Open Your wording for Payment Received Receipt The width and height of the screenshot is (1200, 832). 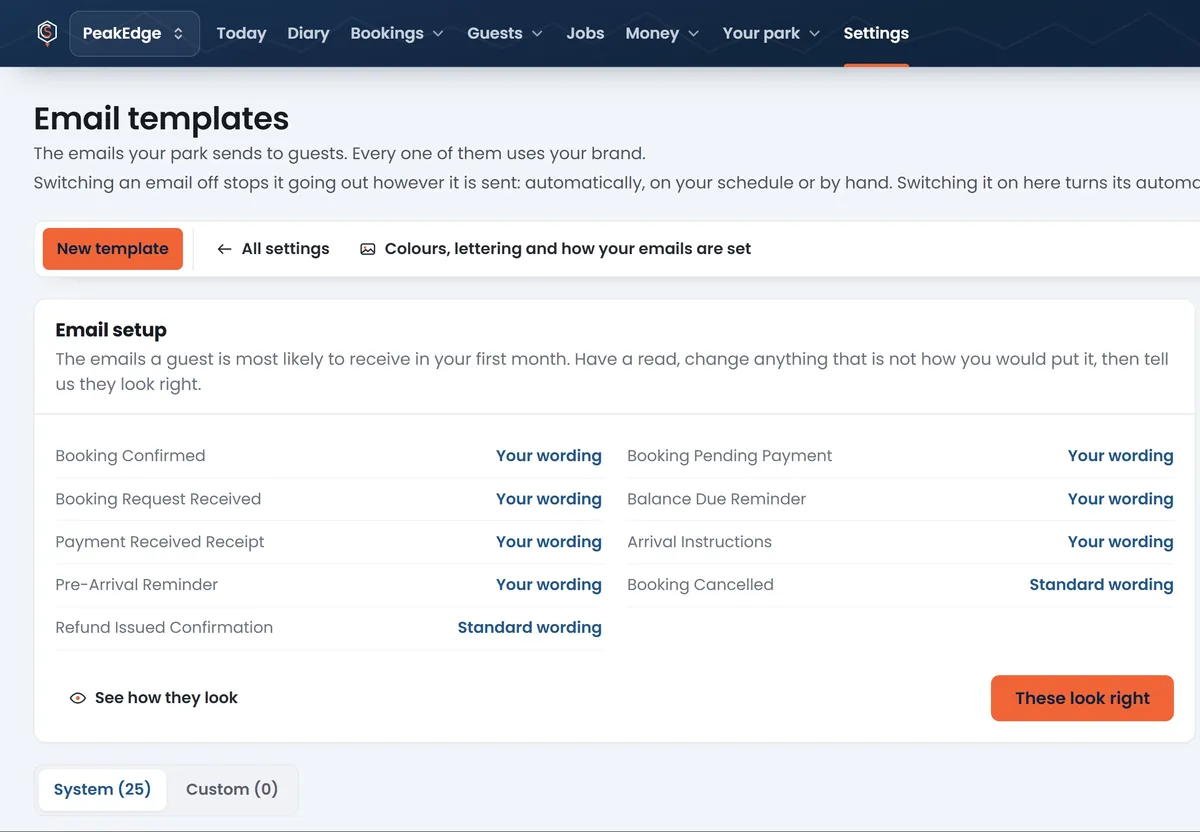tap(549, 542)
